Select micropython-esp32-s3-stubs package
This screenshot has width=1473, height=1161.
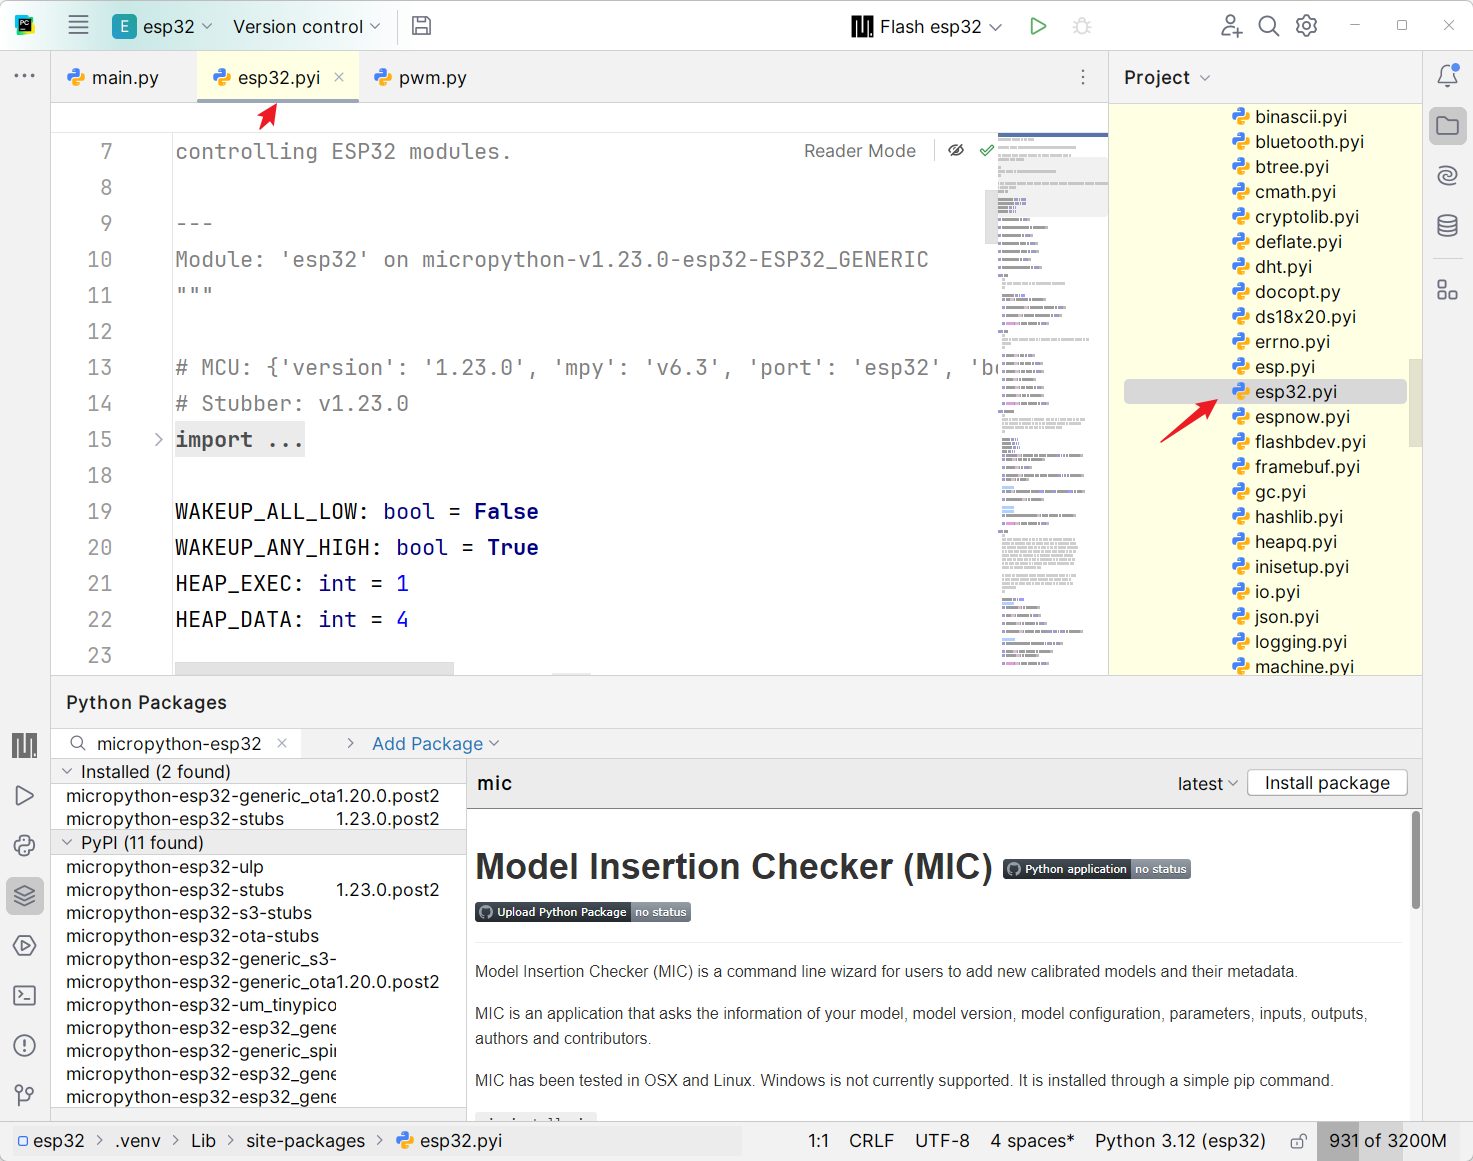pos(189,913)
